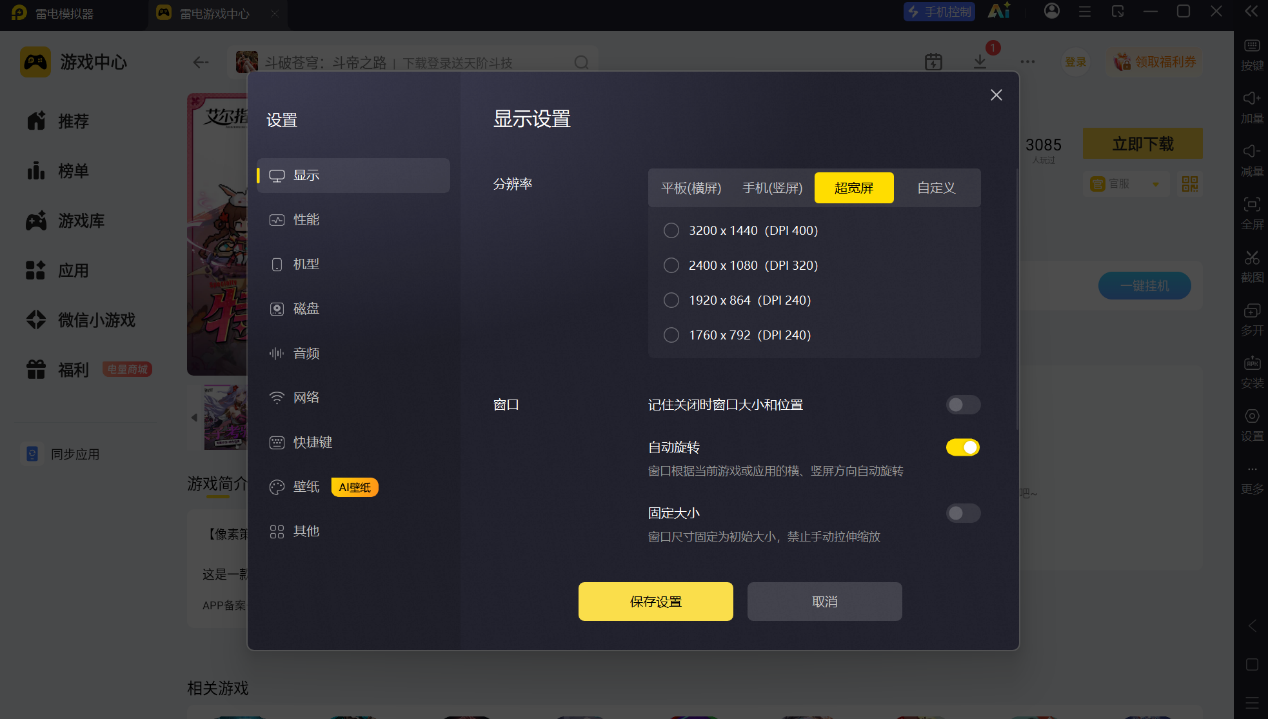Viewport: 1268px width, 719px height.
Task: Click the window popout icon in title bar
Action: pos(1118,11)
